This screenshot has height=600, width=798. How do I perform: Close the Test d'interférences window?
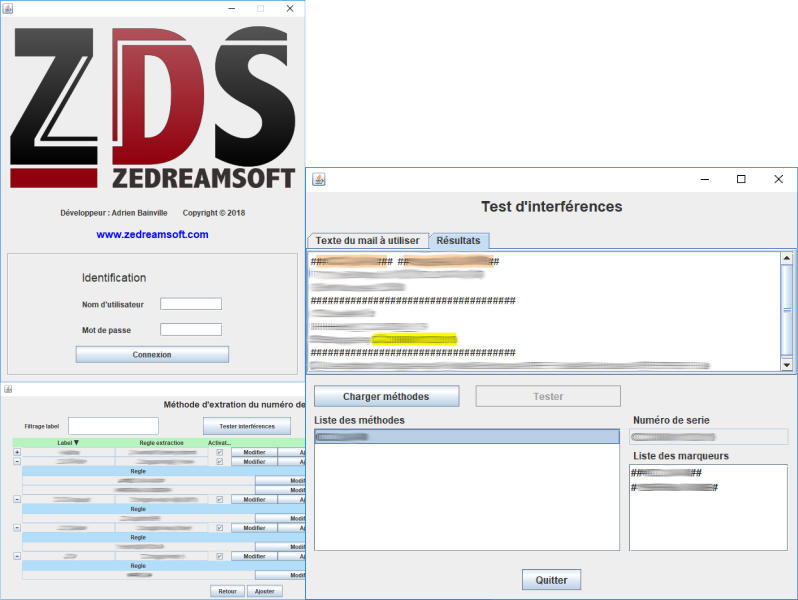(x=778, y=179)
